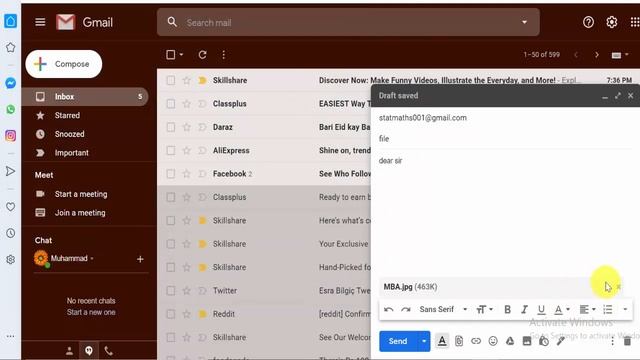Refresh the inbox list

[x=202, y=55]
